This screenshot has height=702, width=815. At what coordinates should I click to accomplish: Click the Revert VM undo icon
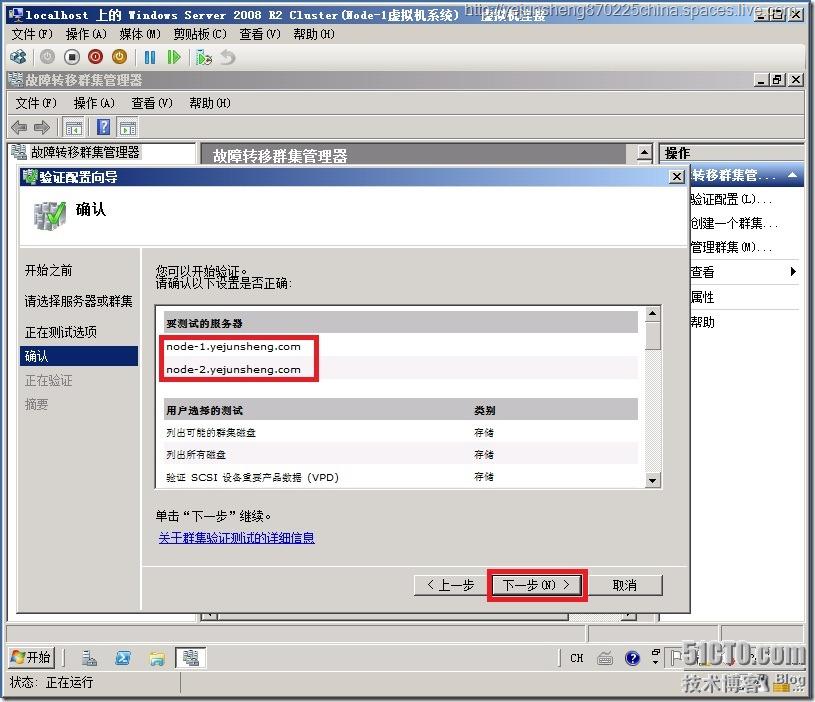(228, 57)
